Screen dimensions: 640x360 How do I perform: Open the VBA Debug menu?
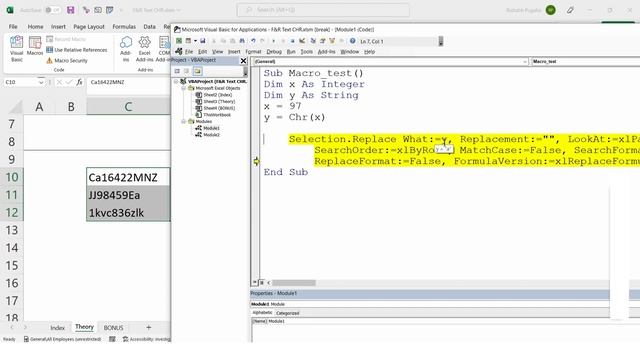pyautogui.click(x=274, y=52)
